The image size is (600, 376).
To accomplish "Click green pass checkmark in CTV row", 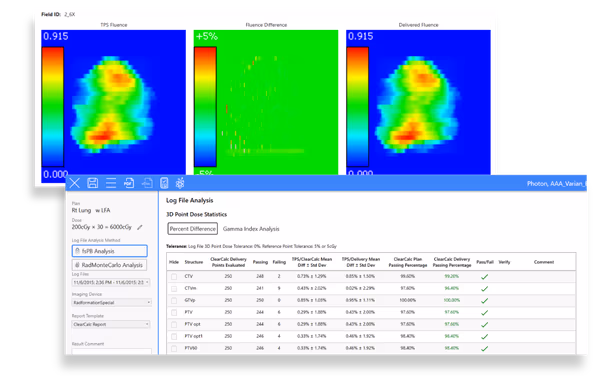I will coord(484,277).
